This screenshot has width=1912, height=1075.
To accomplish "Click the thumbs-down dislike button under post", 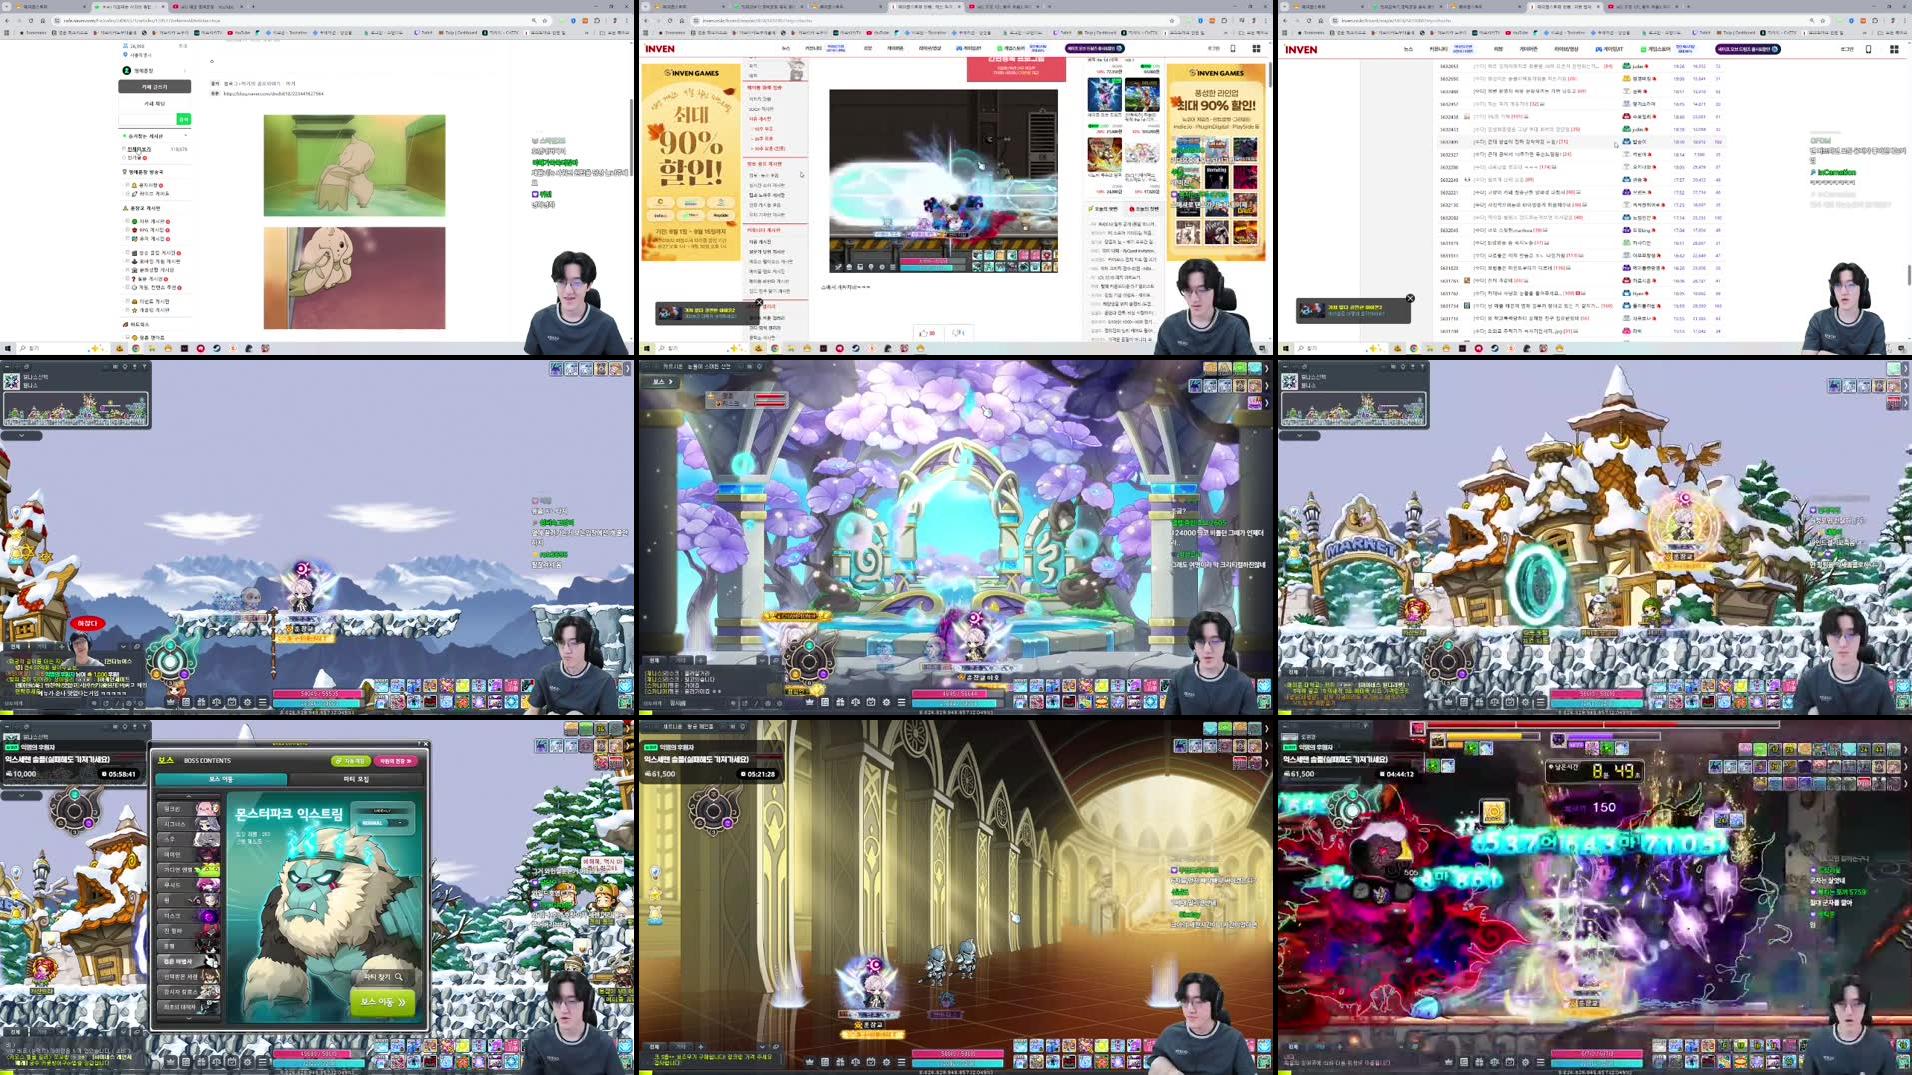I will click(x=957, y=333).
